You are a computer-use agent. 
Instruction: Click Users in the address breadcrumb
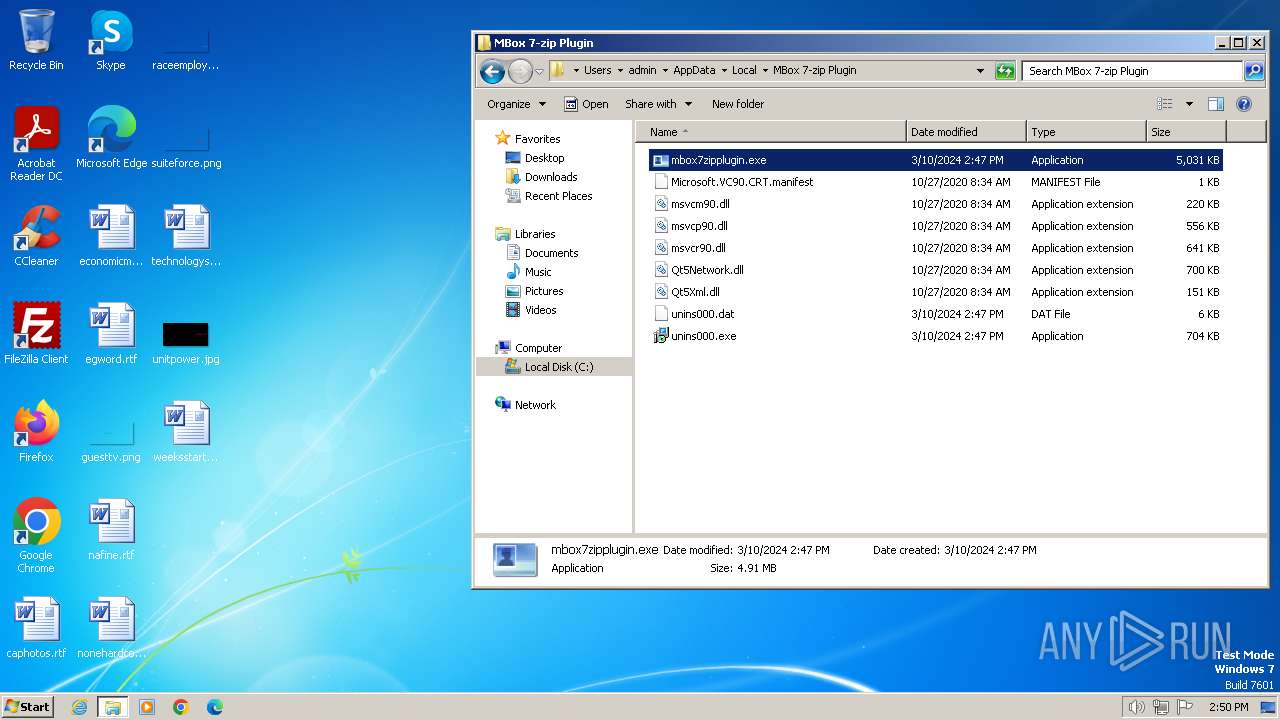click(x=598, y=71)
